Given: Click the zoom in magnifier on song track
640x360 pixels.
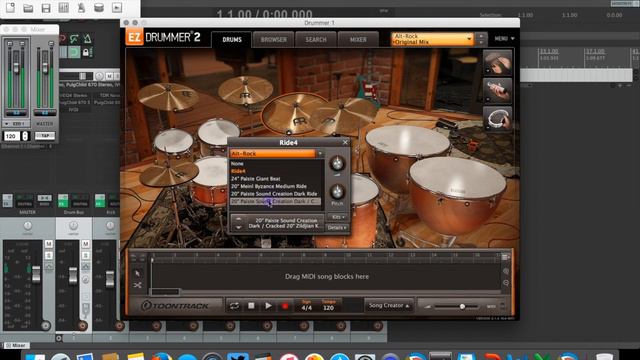Looking at the screenshot, I should point(506,271).
